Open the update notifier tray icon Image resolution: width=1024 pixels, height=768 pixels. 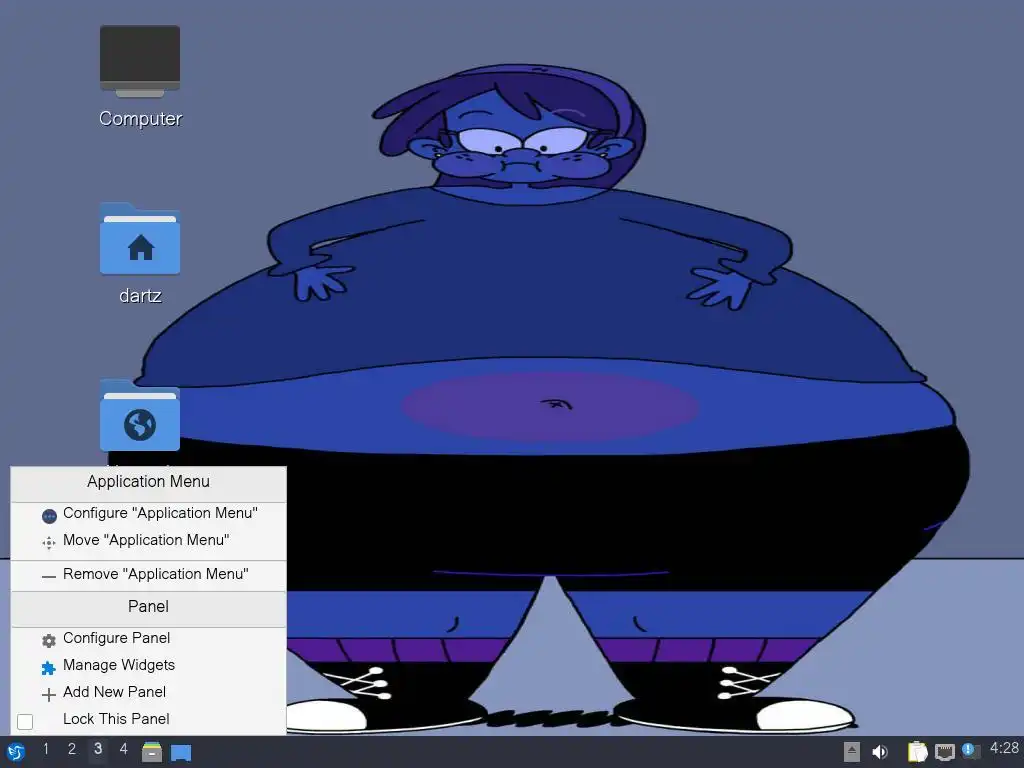pos(970,751)
